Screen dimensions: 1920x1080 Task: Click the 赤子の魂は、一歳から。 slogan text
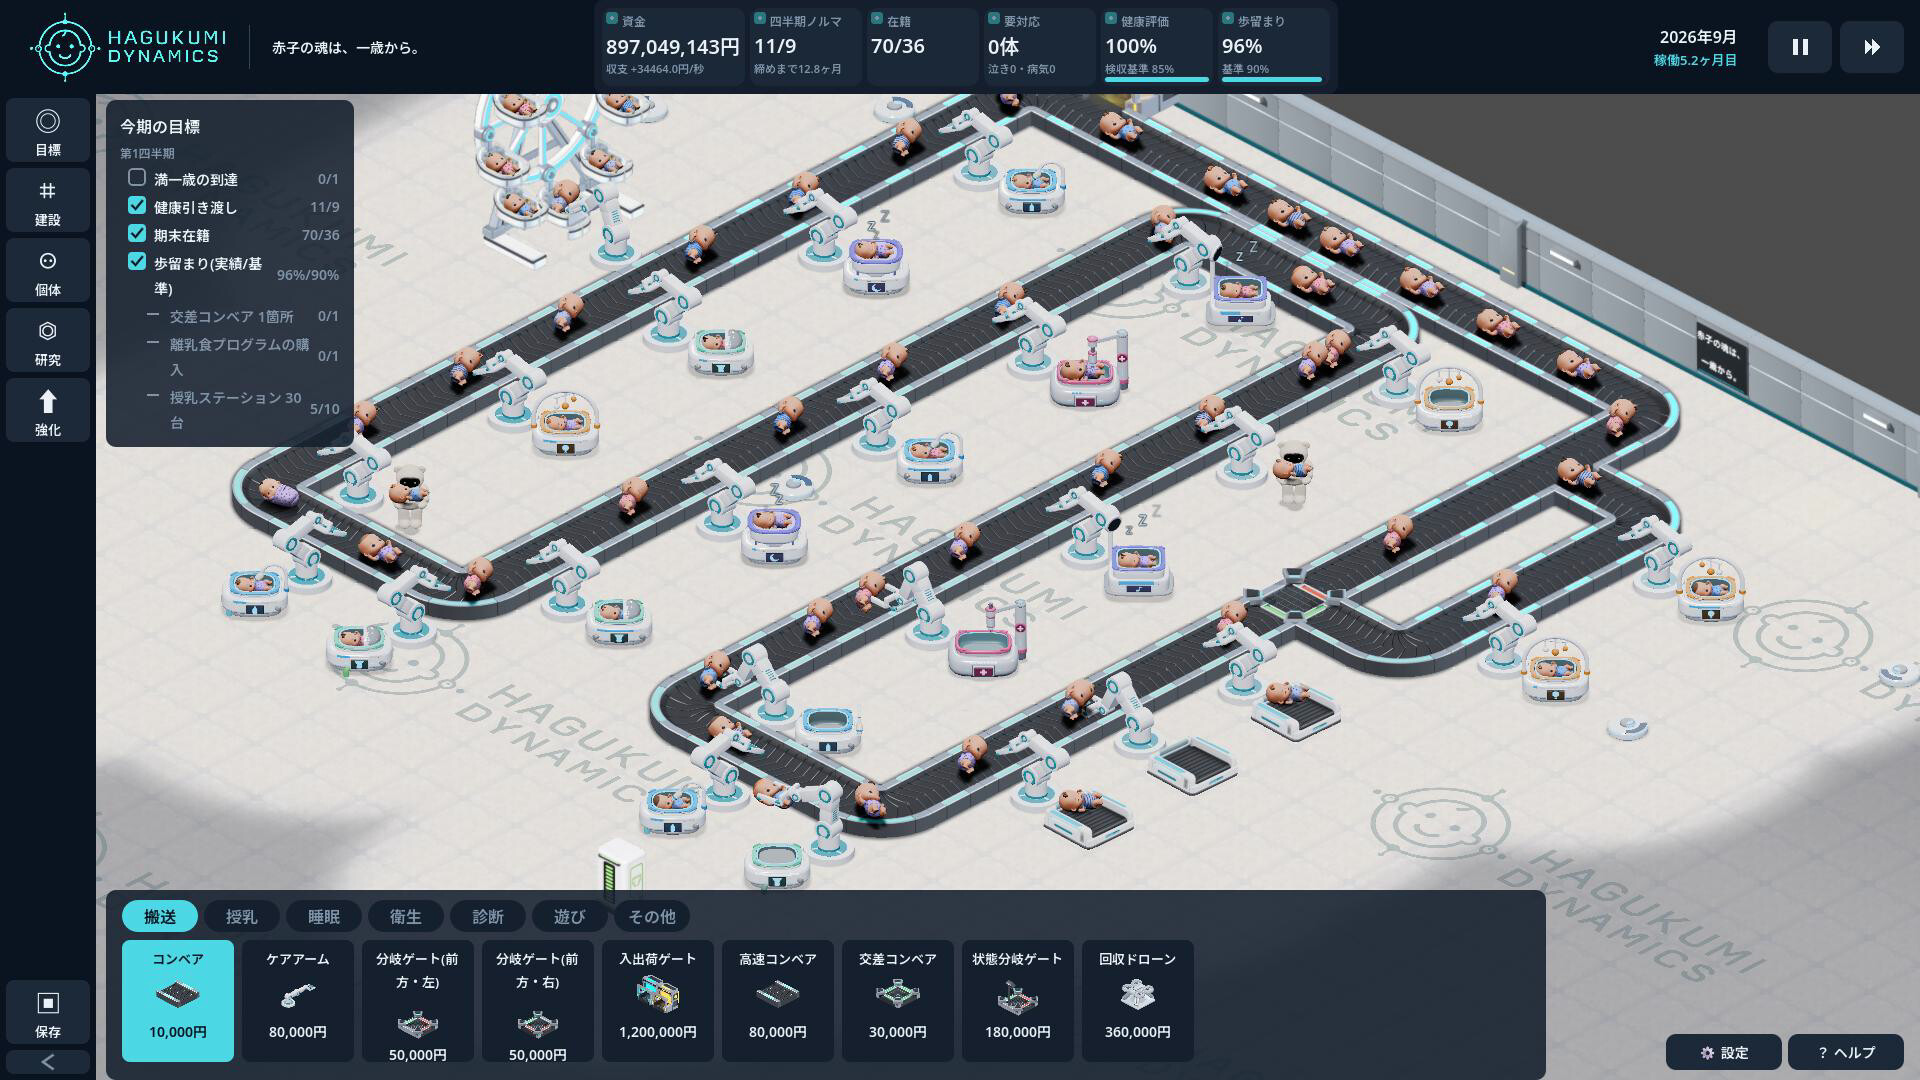pyautogui.click(x=346, y=47)
